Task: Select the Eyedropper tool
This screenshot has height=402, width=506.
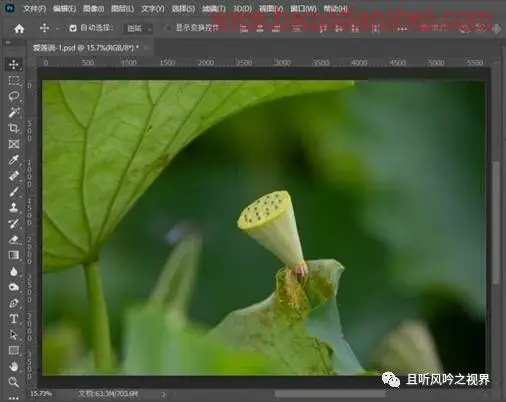Action: point(14,160)
